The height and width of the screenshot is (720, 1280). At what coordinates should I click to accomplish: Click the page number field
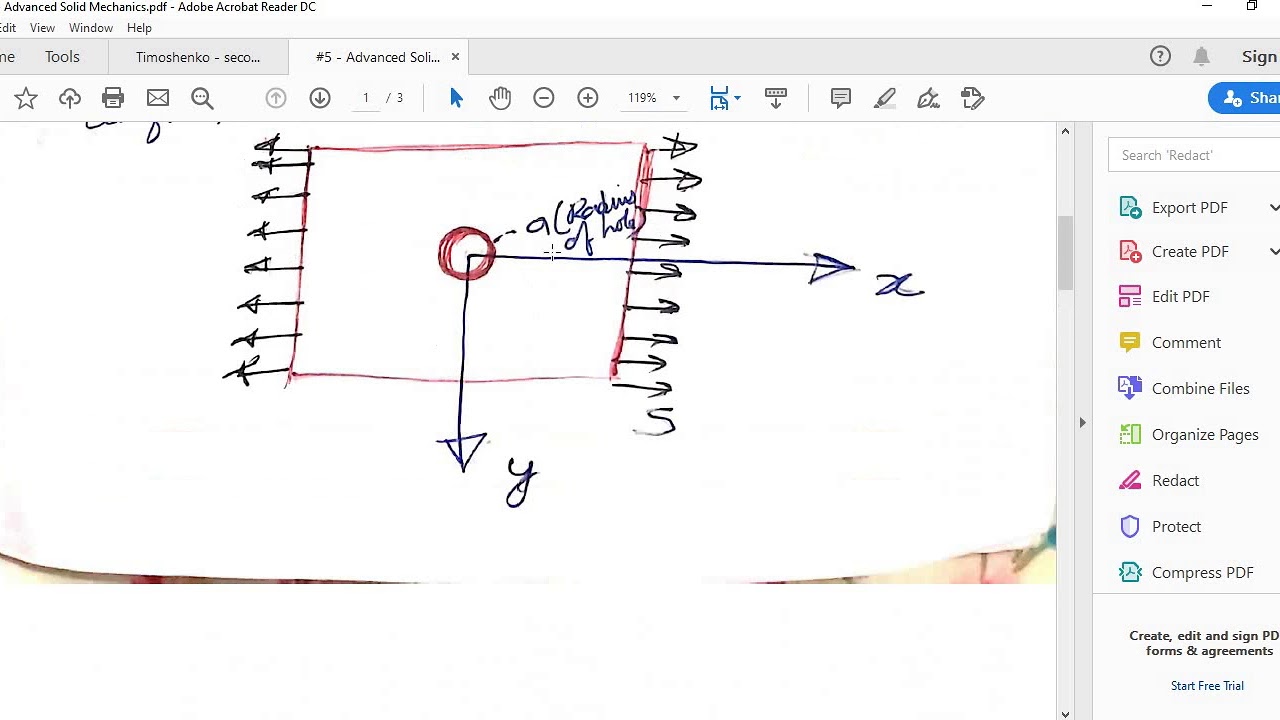coord(366,98)
